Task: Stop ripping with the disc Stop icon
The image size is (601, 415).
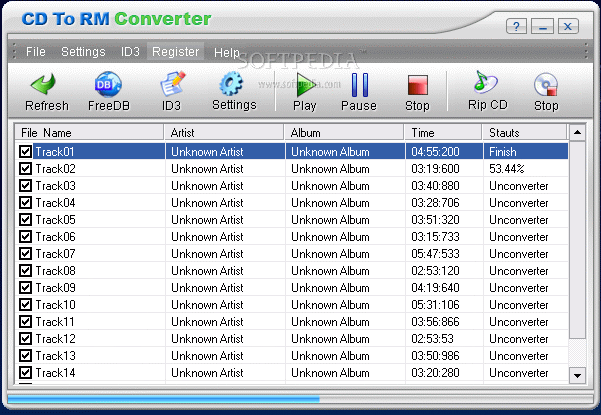Action: (546, 84)
